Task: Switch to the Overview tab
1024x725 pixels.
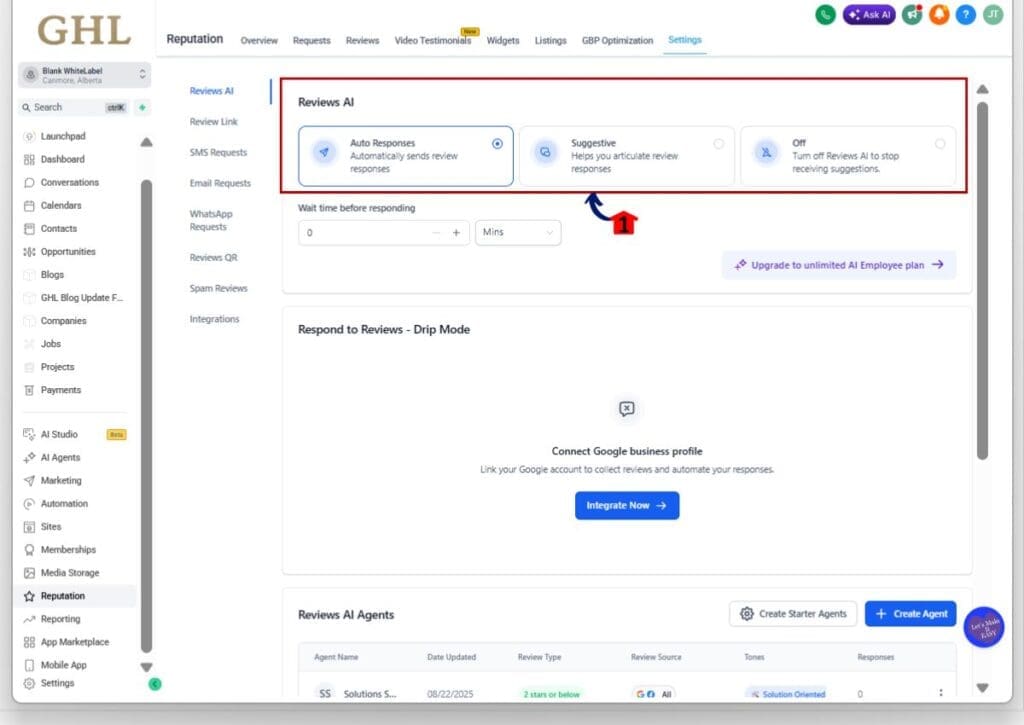Action: click(x=259, y=40)
